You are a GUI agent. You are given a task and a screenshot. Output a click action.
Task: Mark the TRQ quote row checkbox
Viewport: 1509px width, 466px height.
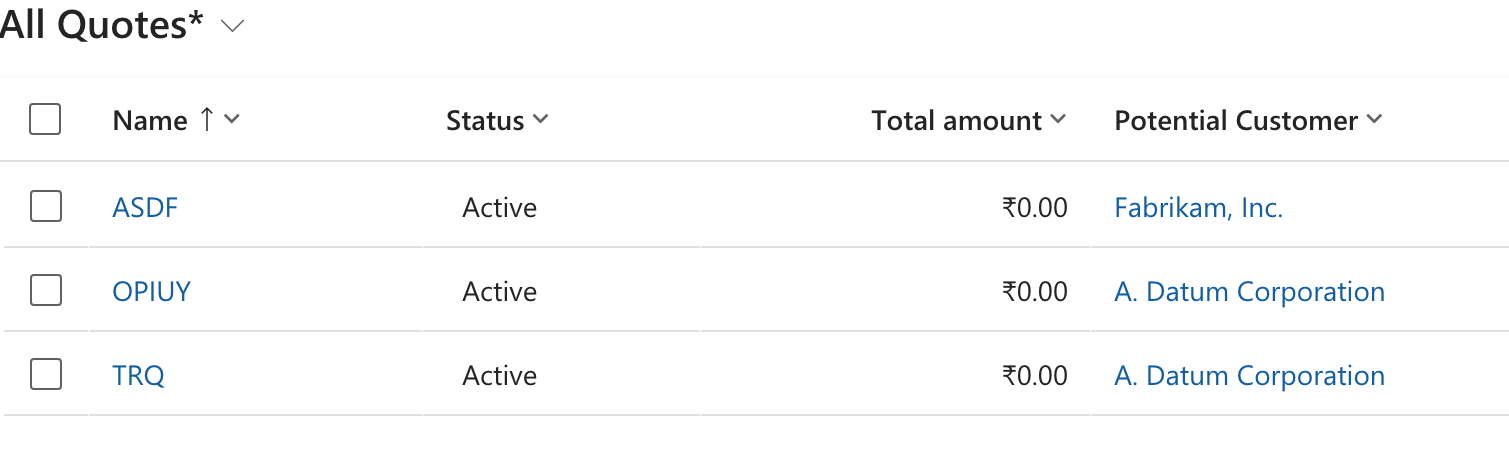click(45, 375)
